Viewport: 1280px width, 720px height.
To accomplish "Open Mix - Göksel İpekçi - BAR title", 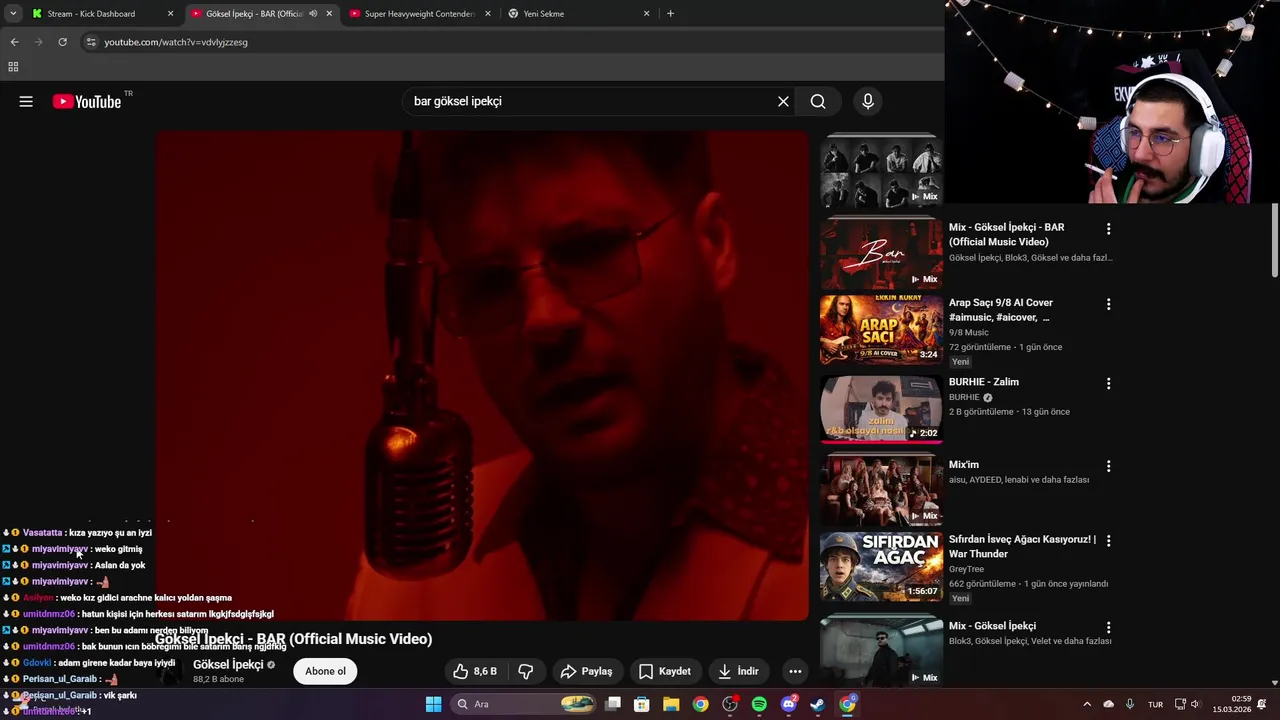I will coord(1006,235).
